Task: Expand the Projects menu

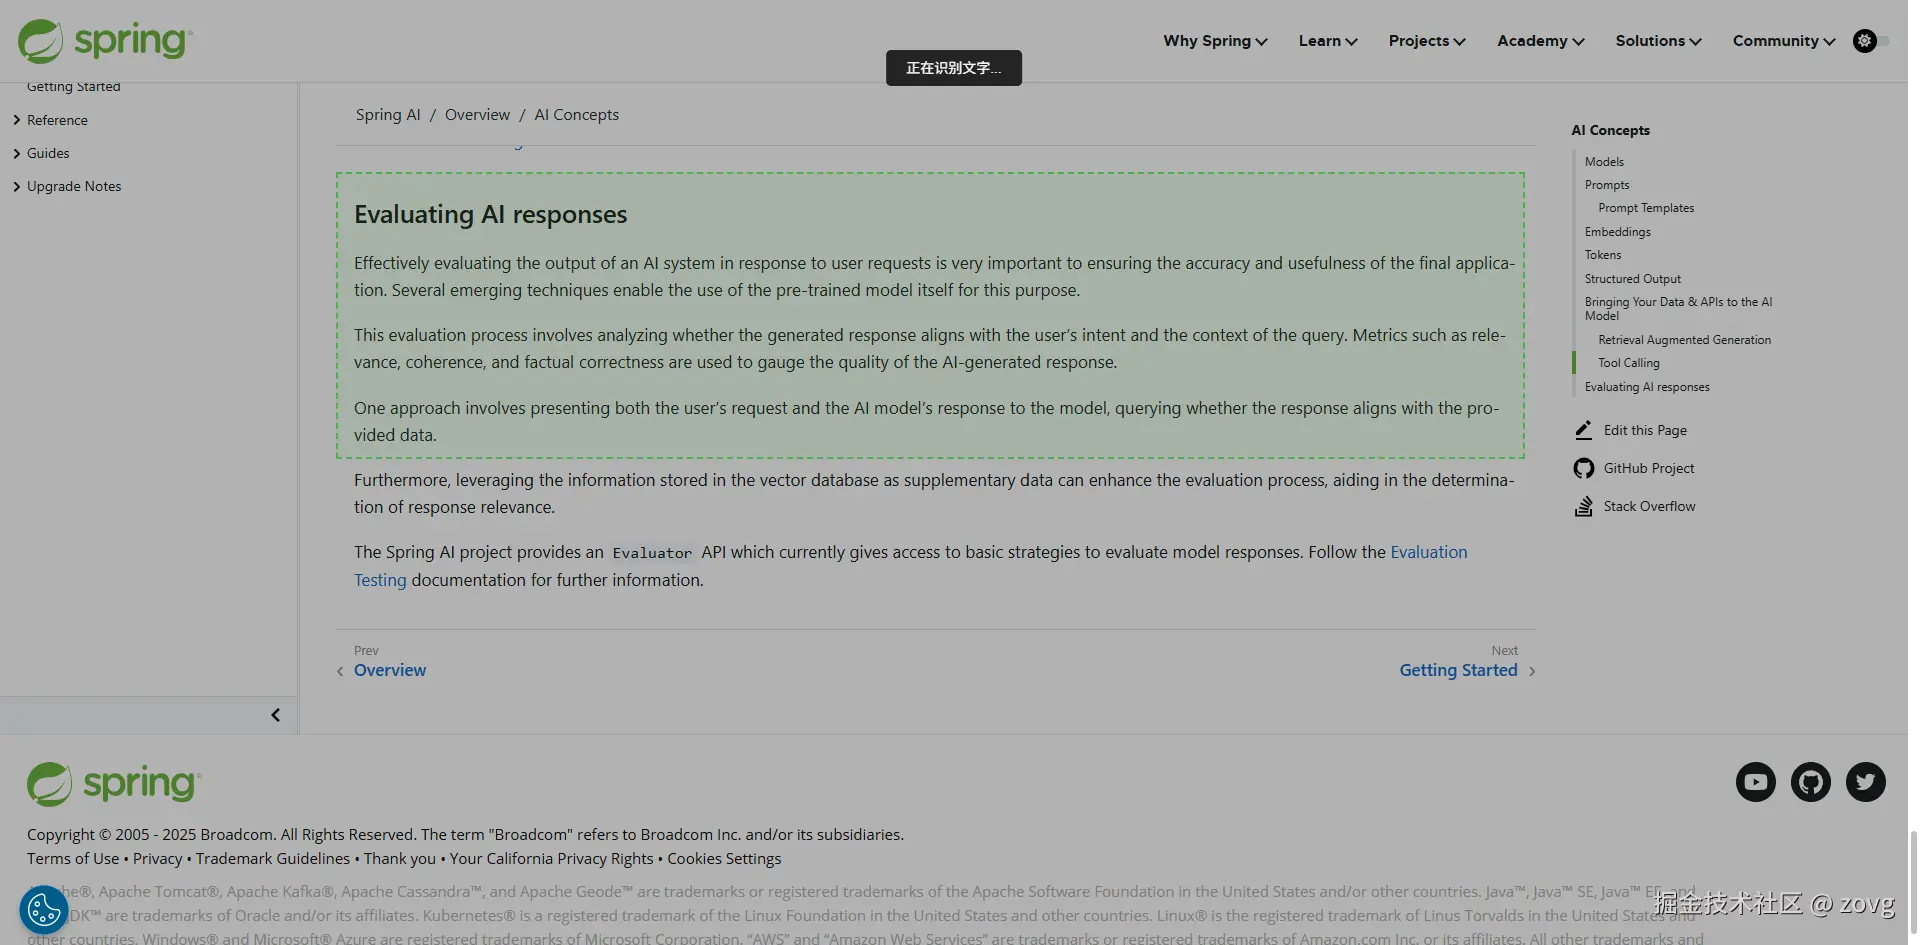Action: point(1427,41)
